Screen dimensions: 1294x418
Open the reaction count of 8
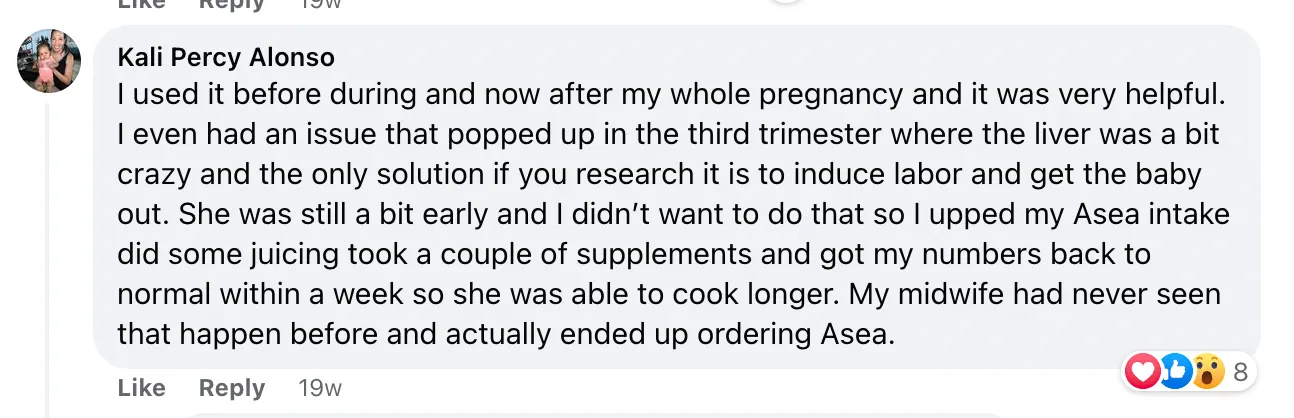click(1241, 373)
